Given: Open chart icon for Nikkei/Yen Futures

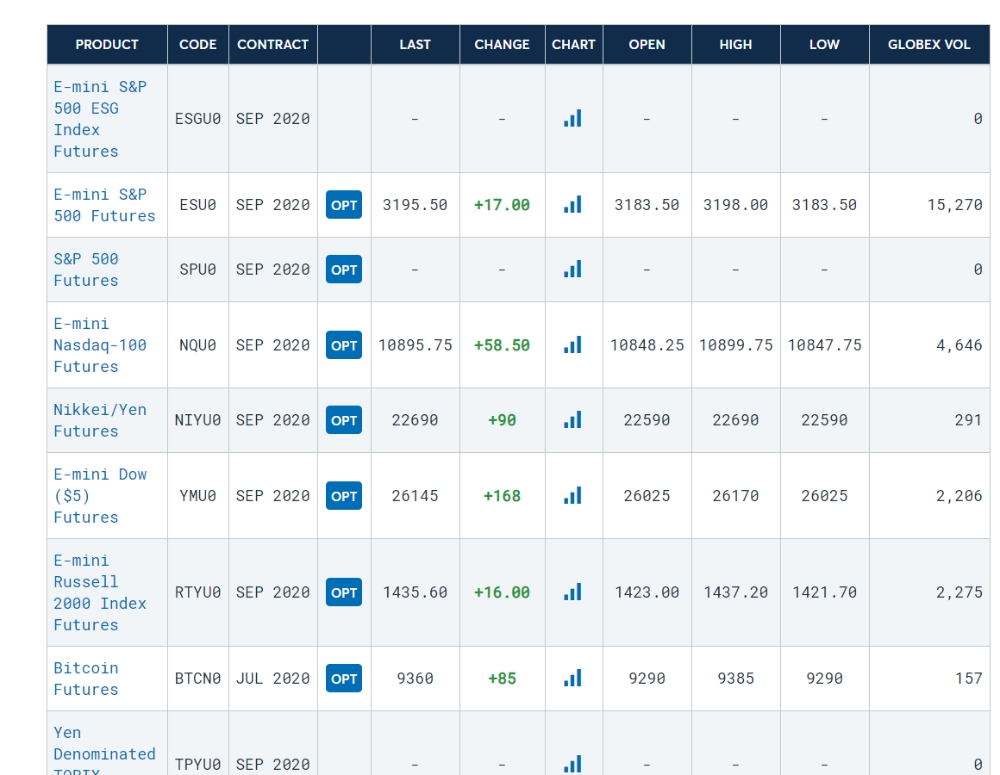Looking at the screenshot, I should pyautogui.click(x=573, y=420).
